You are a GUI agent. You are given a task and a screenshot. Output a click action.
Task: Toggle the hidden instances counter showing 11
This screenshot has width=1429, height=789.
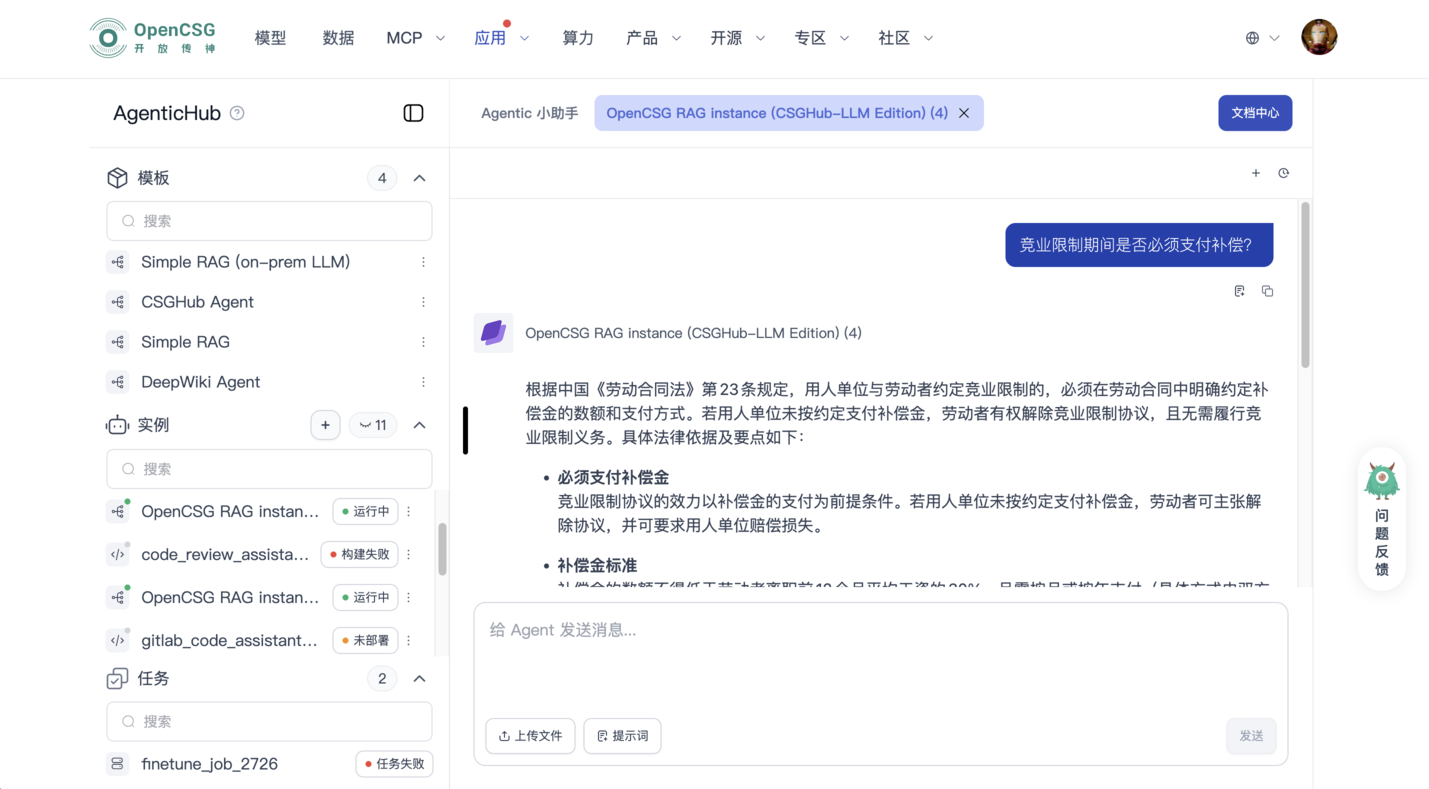pos(372,424)
